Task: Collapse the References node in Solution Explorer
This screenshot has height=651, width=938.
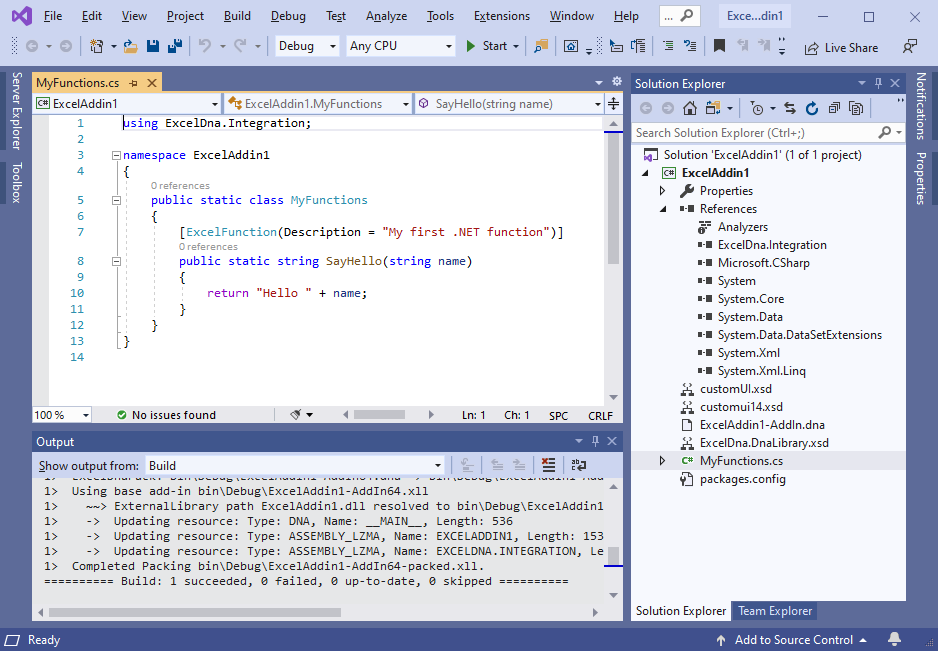Action: (x=662, y=209)
